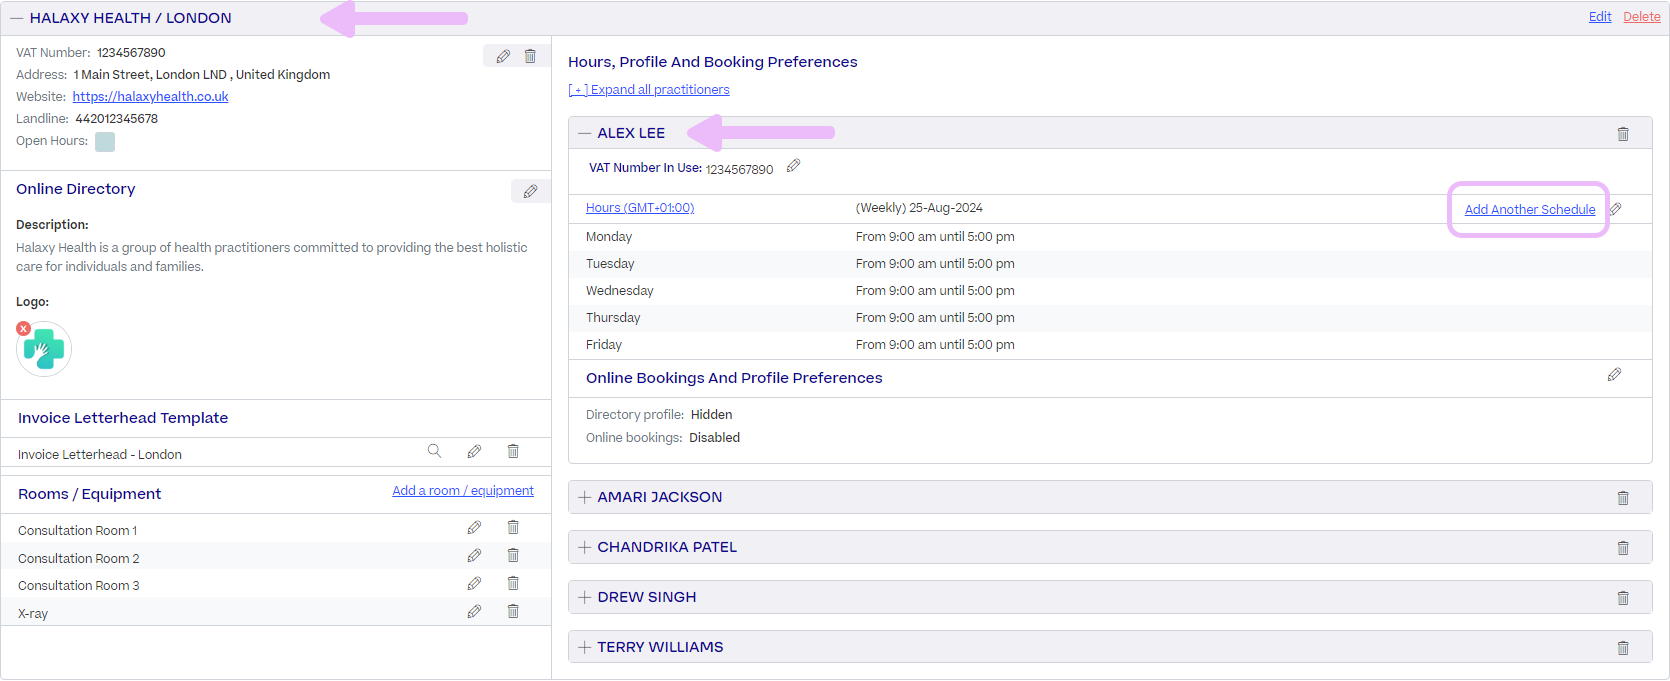Click the Open Hours color swatch
The width and height of the screenshot is (1670, 681).
(x=105, y=142)
